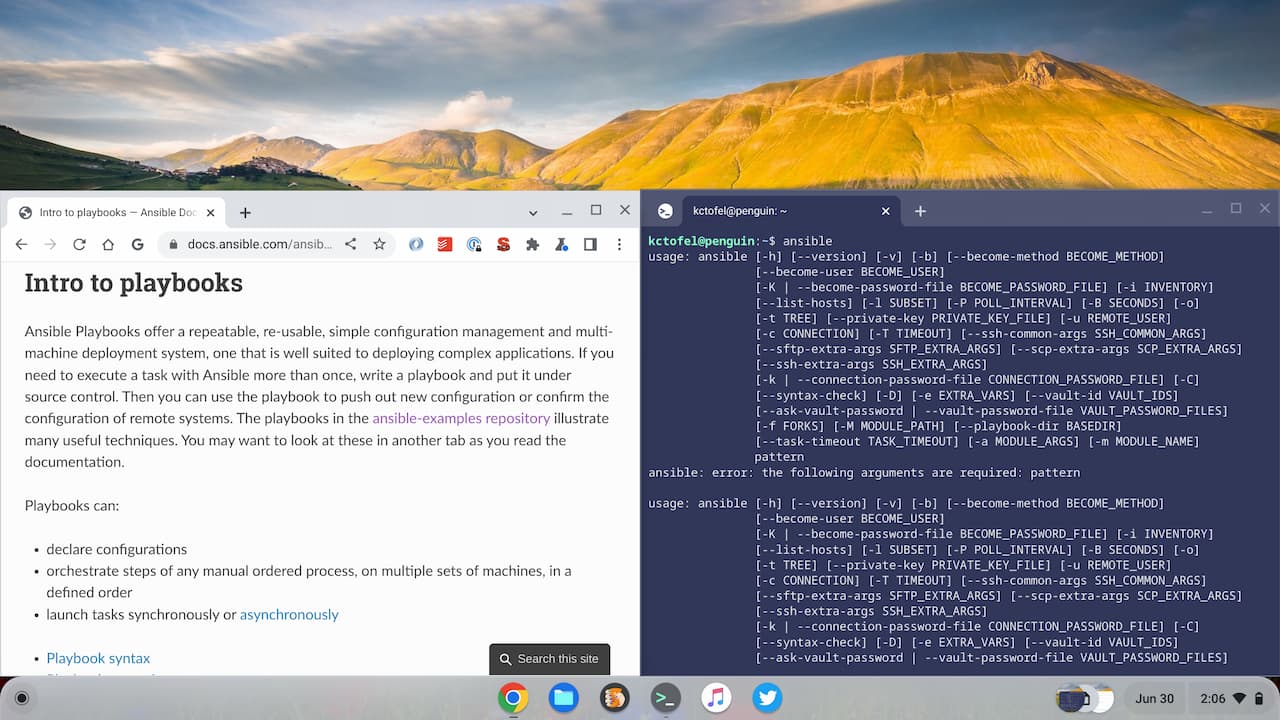The height and width of the screenshot is (720, 1280).
Task: Open Twitter from the shelf
Action: [x=767, y=698]
